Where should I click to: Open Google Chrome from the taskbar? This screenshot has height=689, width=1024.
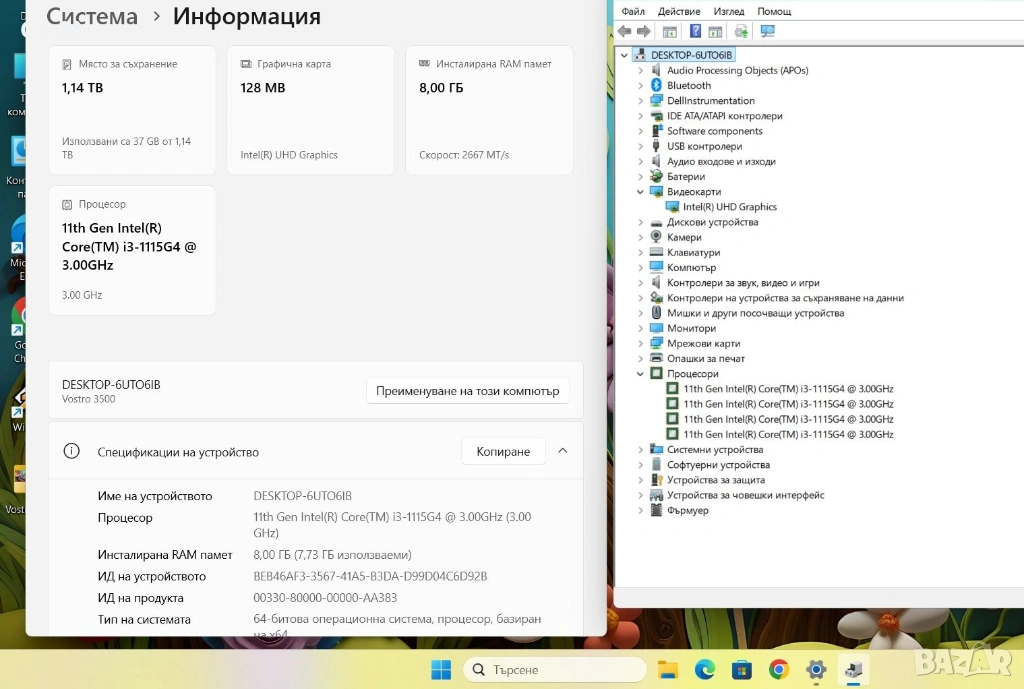coord(778,670)
